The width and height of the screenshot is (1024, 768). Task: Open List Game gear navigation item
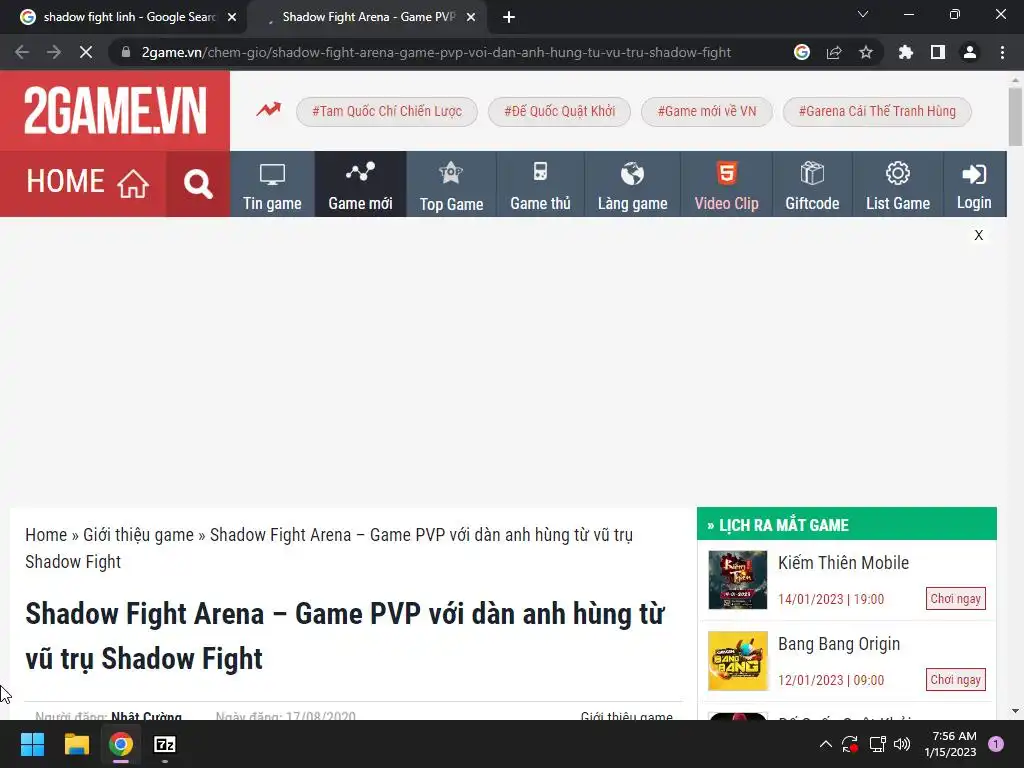[898, 184]
